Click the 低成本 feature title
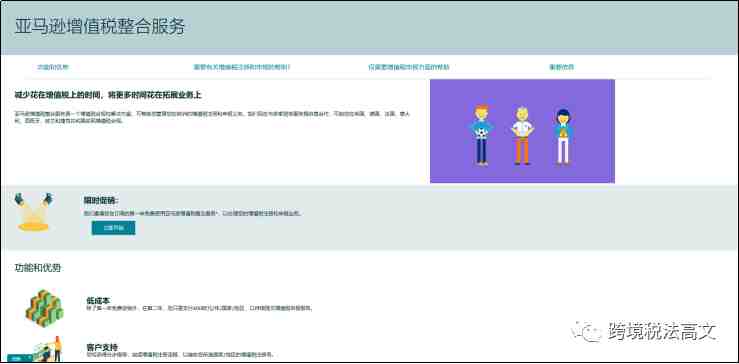Image resolution: width=739 pixels, height=364 pixels. coord(99,300)
